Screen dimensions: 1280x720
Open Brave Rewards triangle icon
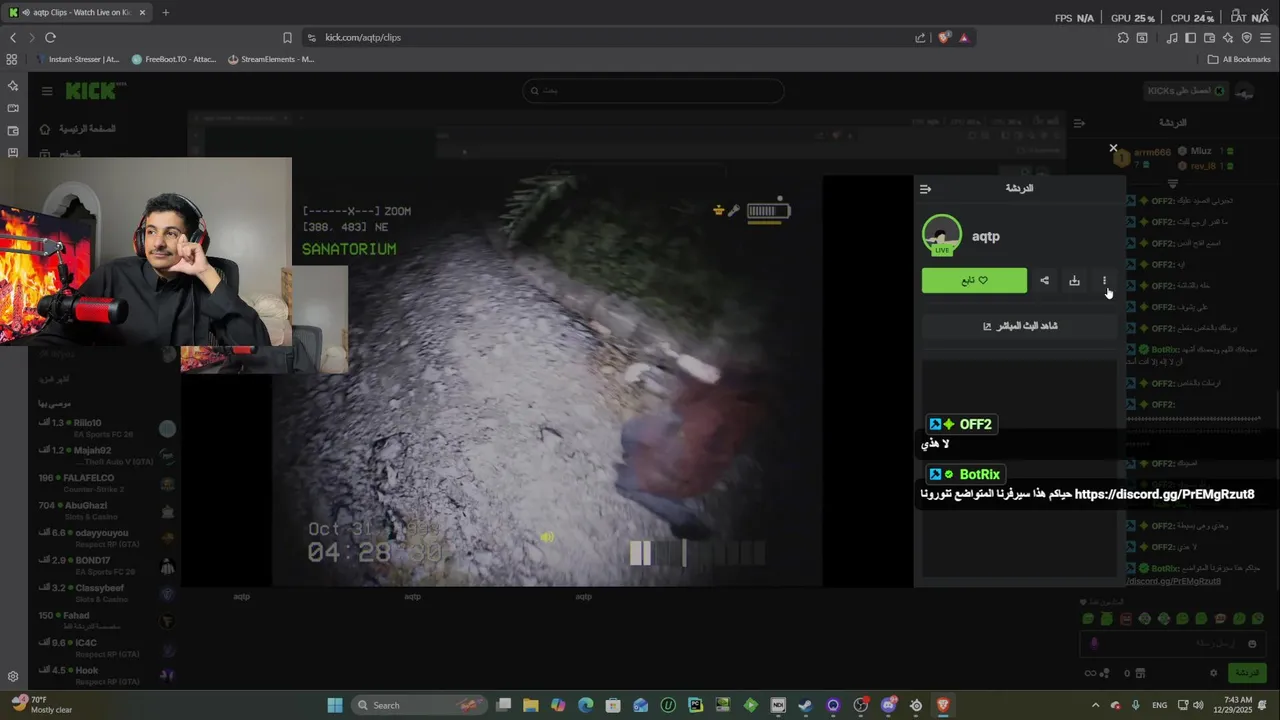point(964,37)
